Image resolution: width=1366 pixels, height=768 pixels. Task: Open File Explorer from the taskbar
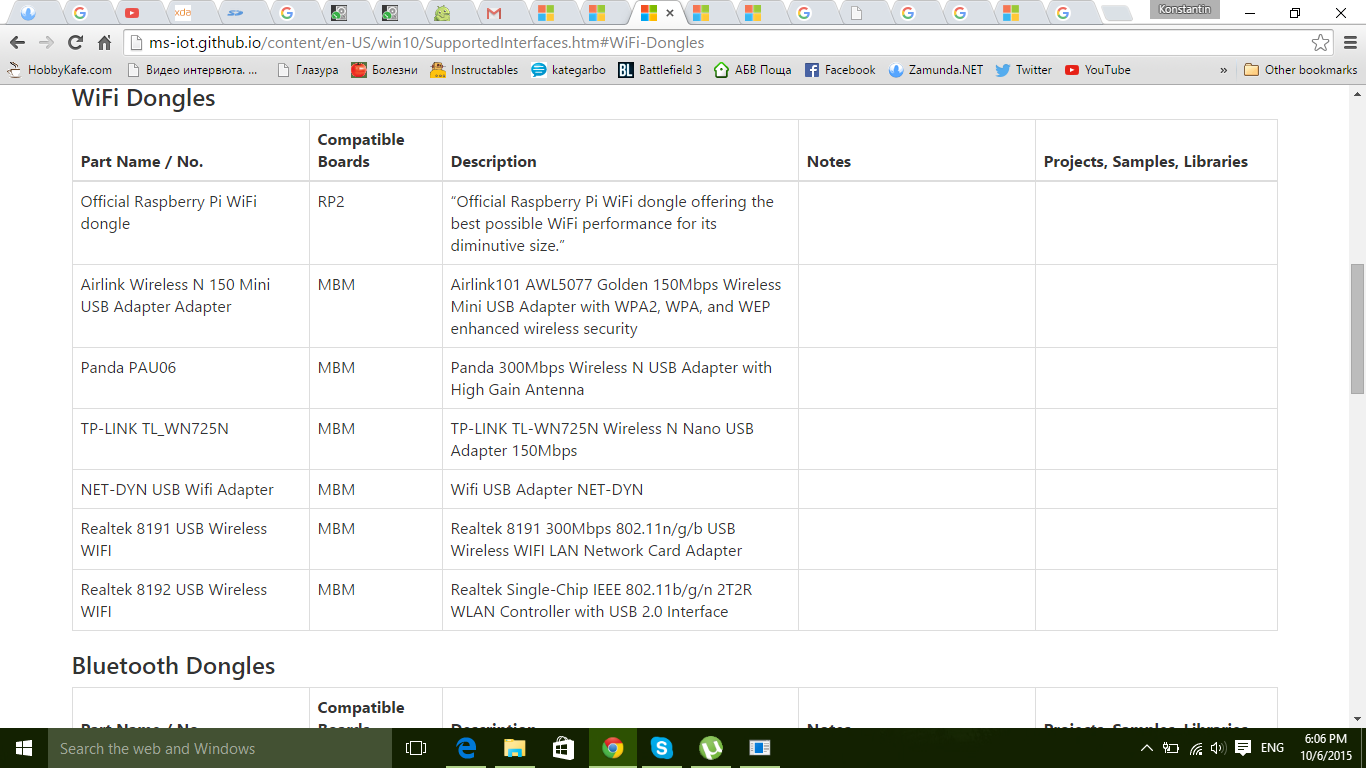[514, 748]
